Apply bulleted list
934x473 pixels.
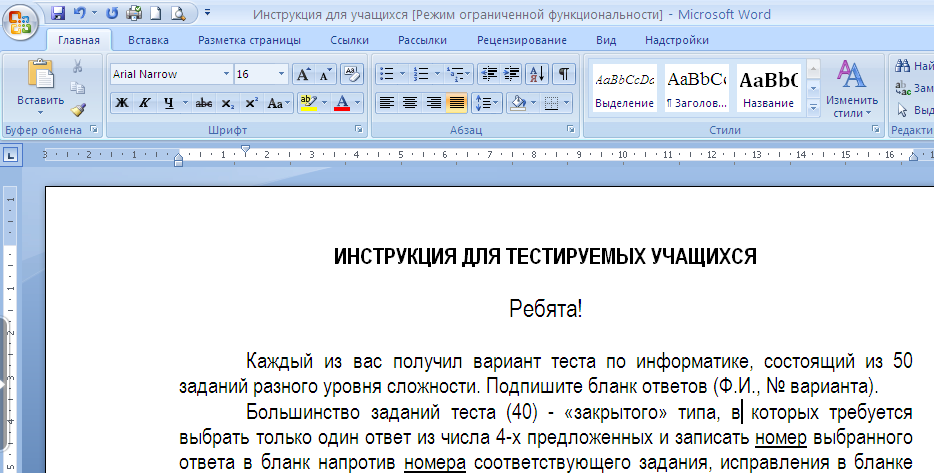click(387, 74)
